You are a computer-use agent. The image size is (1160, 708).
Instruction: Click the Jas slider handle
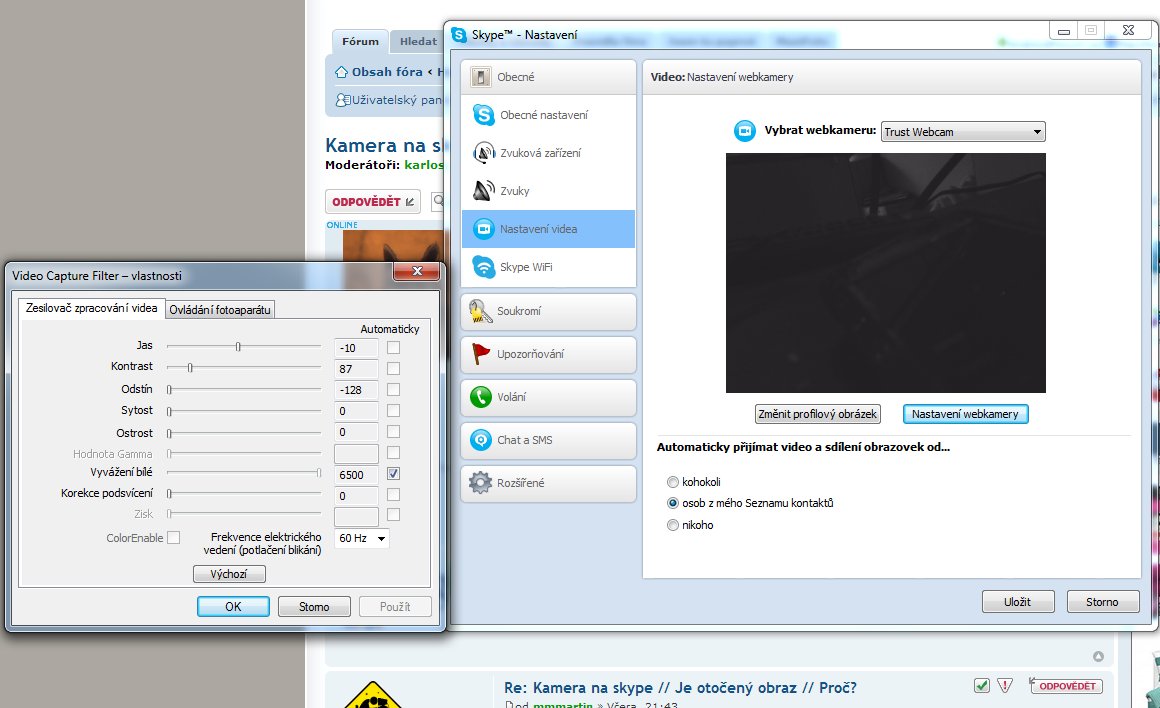point(238,346)
